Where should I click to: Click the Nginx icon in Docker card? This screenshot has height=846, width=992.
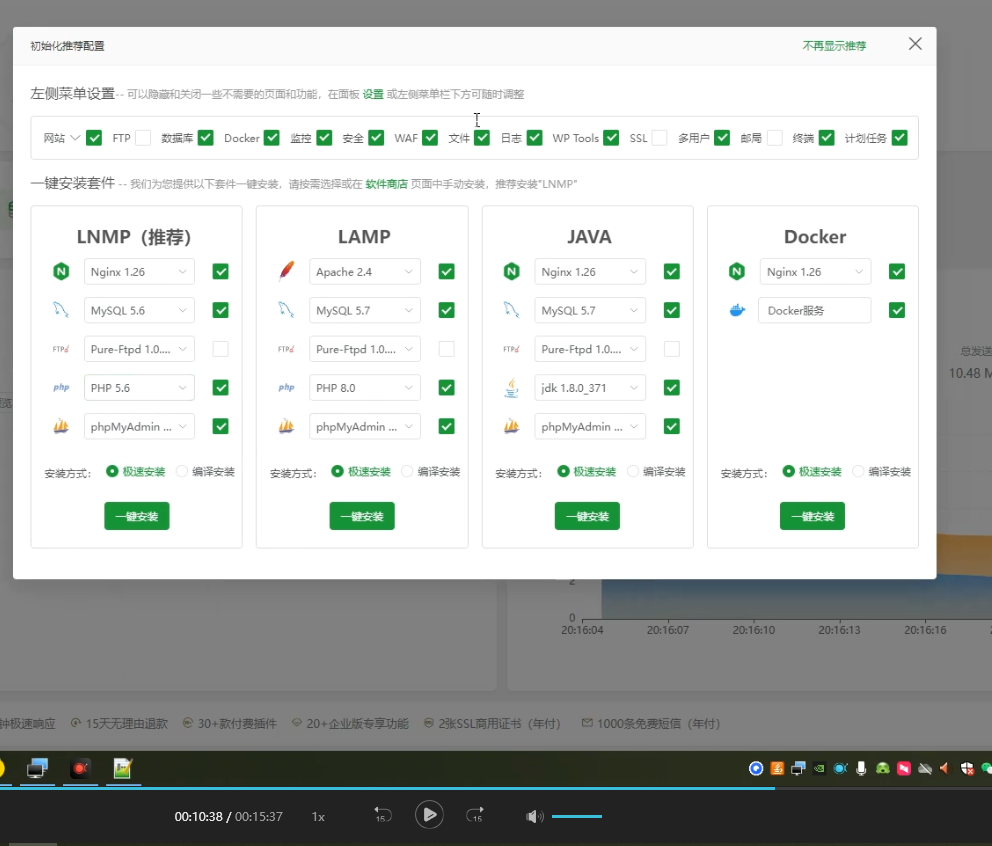(737, 272)
